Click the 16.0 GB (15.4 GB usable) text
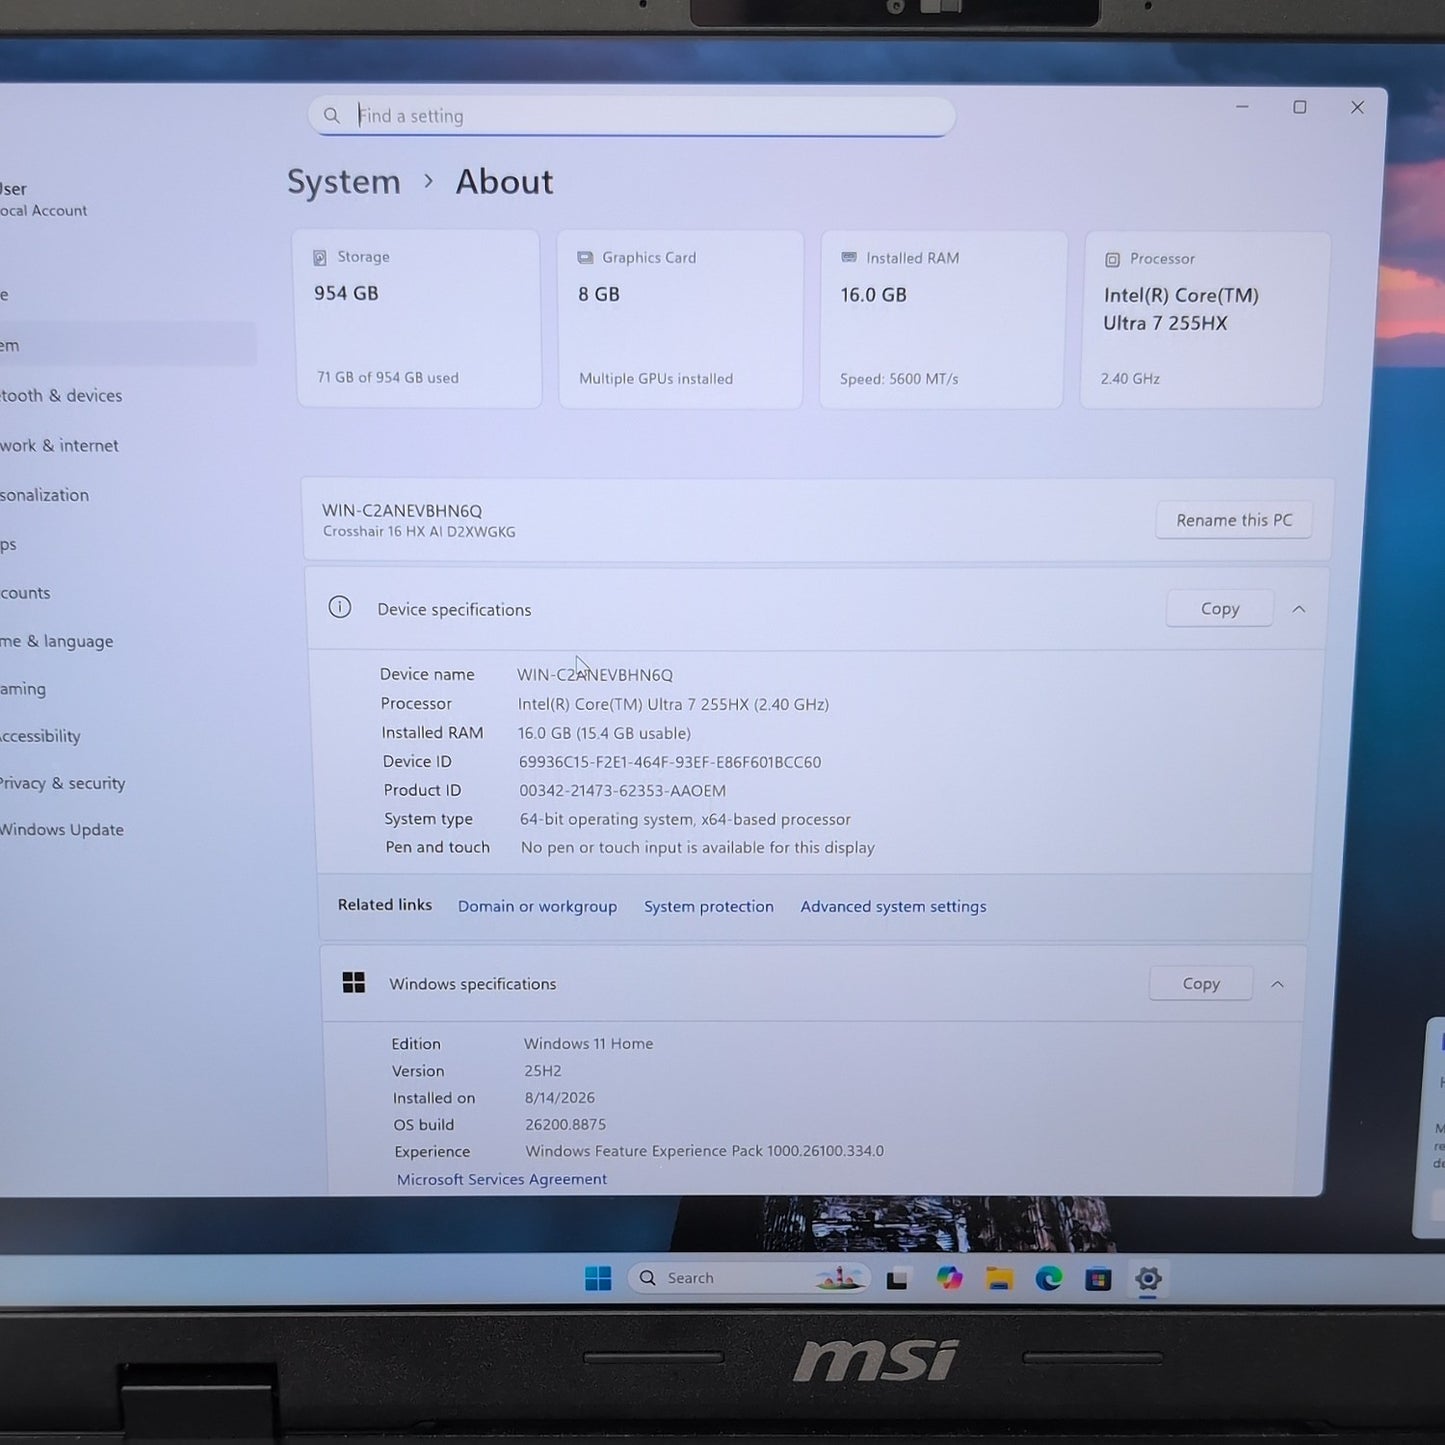1445x1445 pixels. tap(604, 733)
